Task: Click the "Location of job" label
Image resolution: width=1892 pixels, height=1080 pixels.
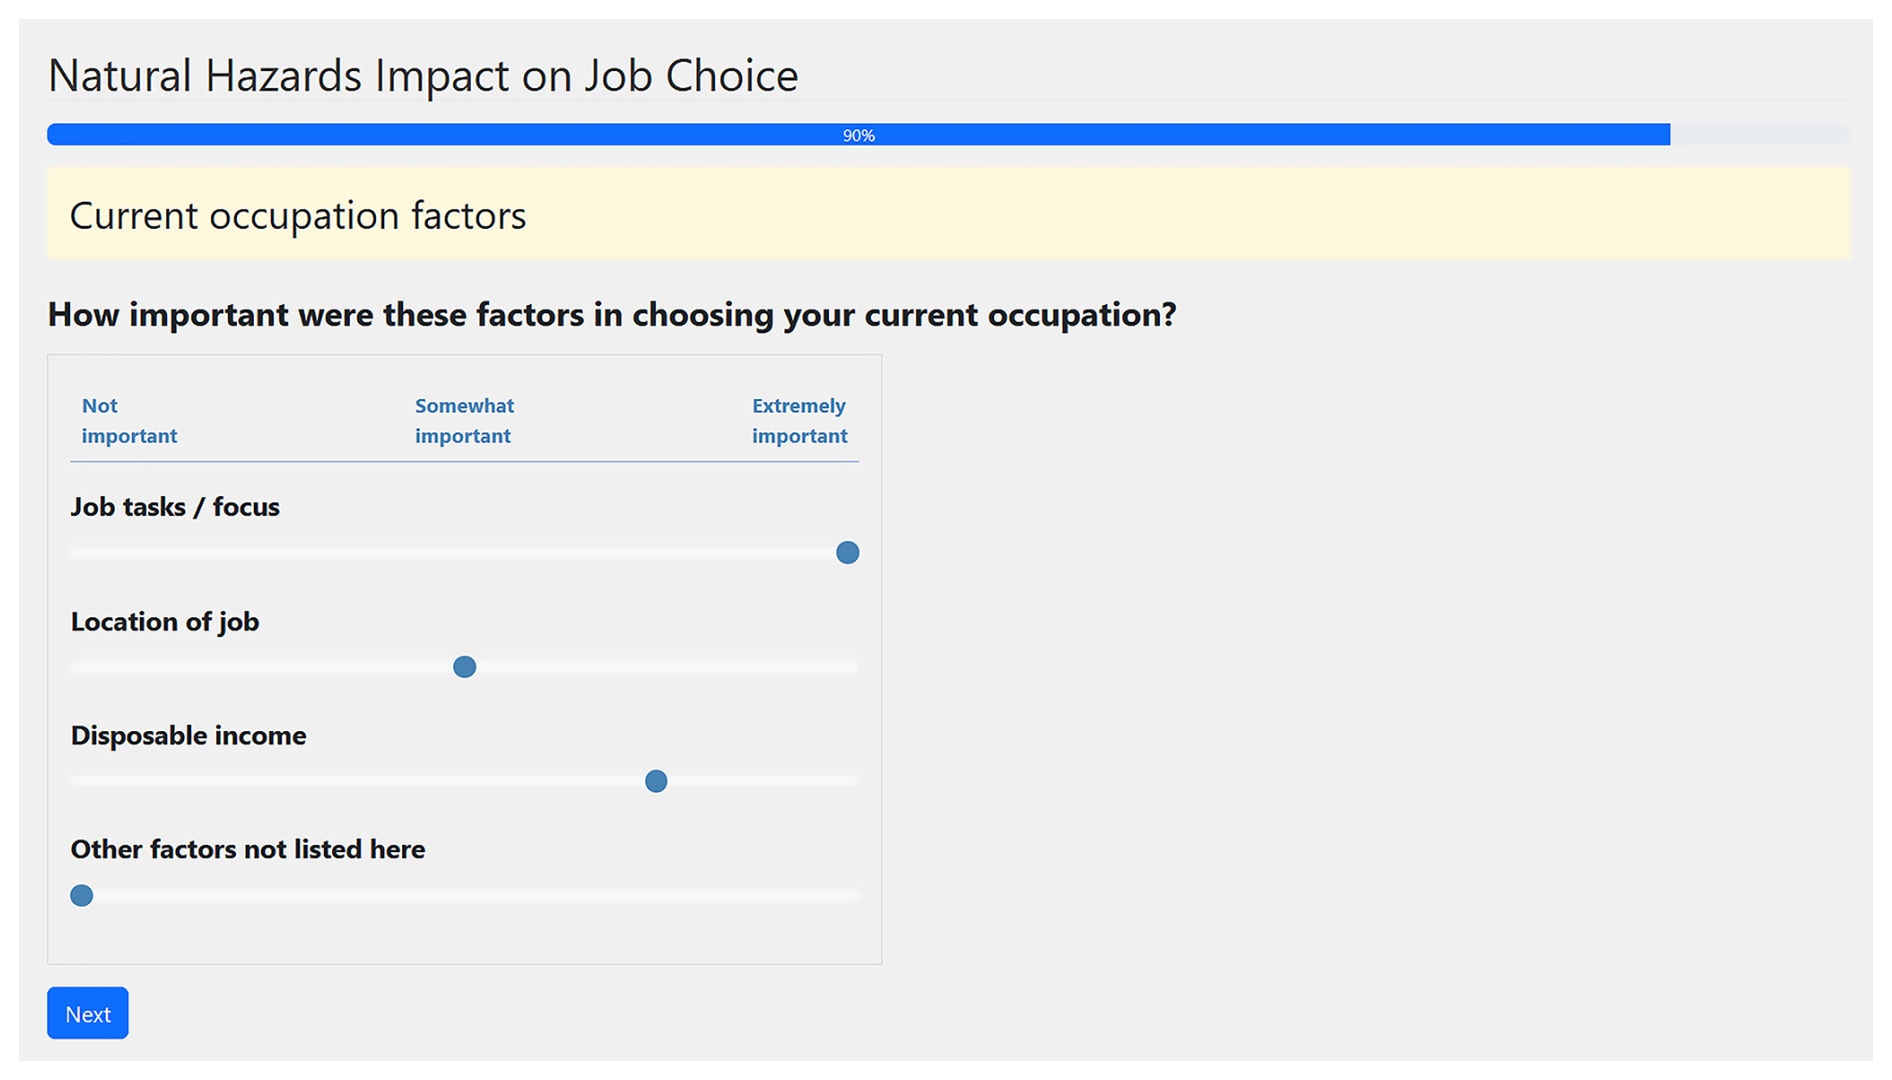Action: [x=165, y=622]
